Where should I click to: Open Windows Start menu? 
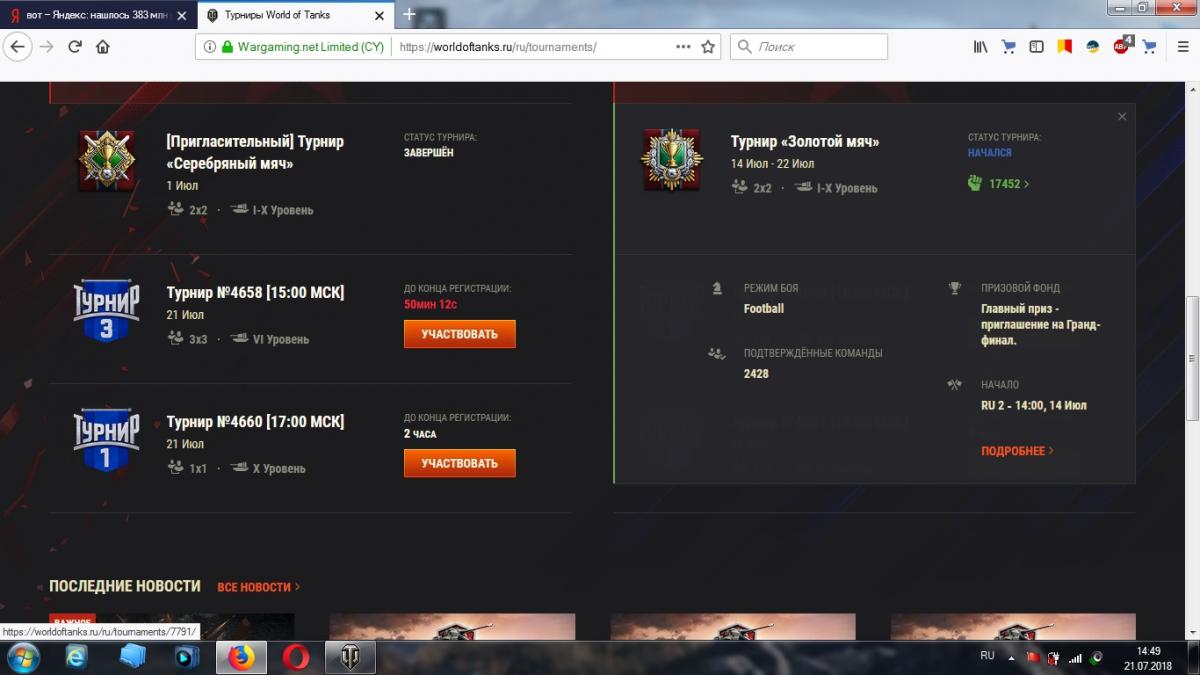[23, 657]
